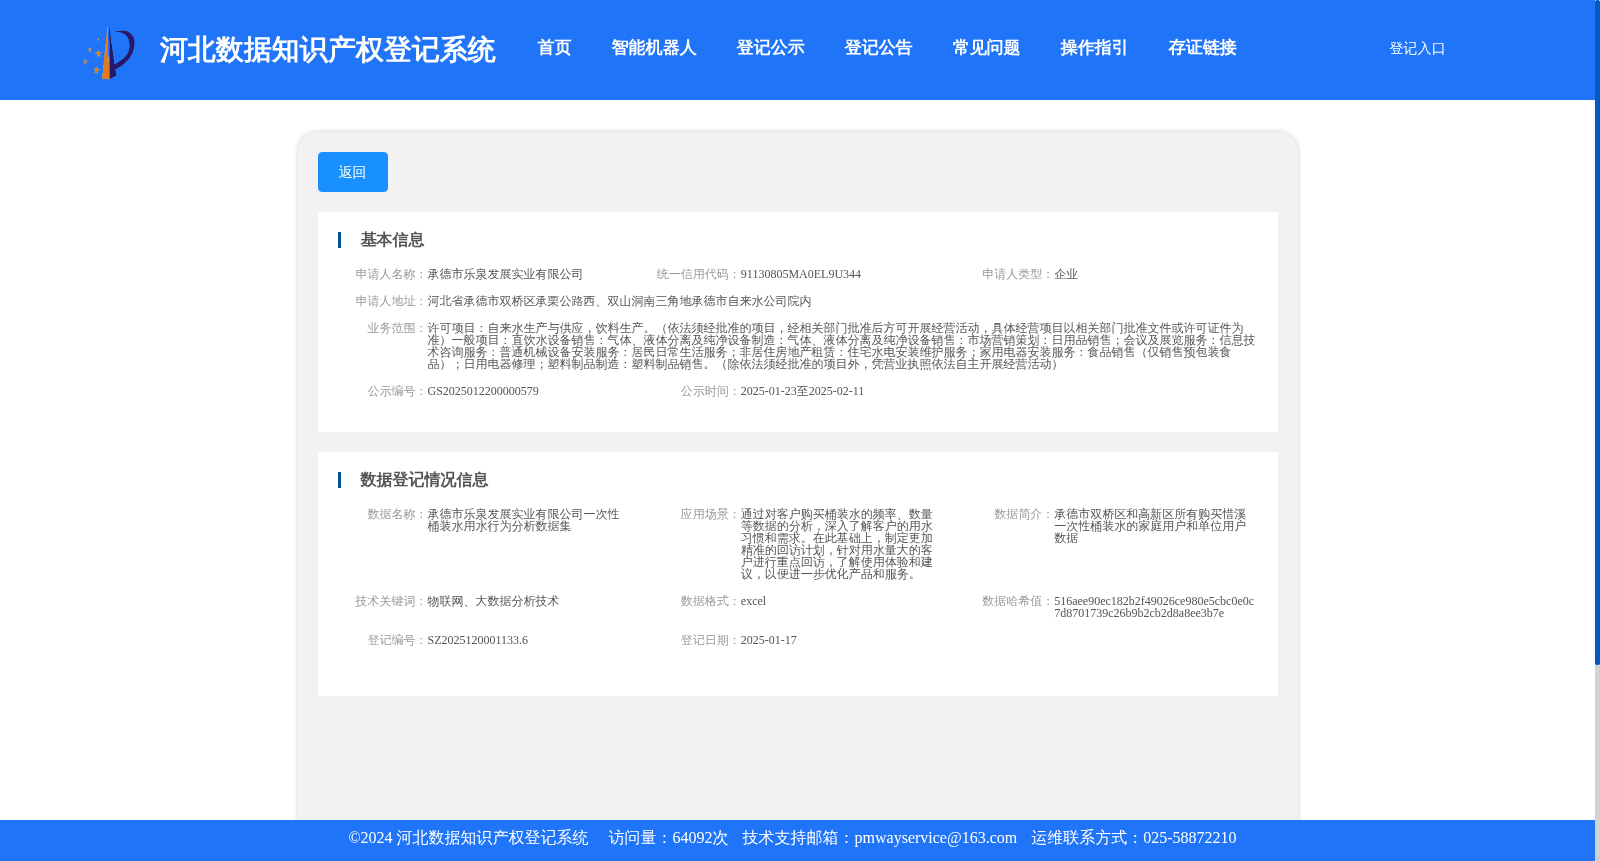Click the 基本信息 section heading
This screenshot has width=1600, height=861.
(x=392, y=240)
